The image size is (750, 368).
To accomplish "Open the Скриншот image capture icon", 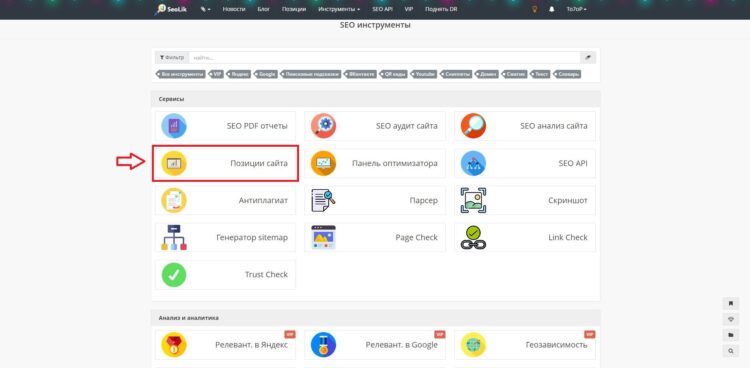I will click(473, 201).
